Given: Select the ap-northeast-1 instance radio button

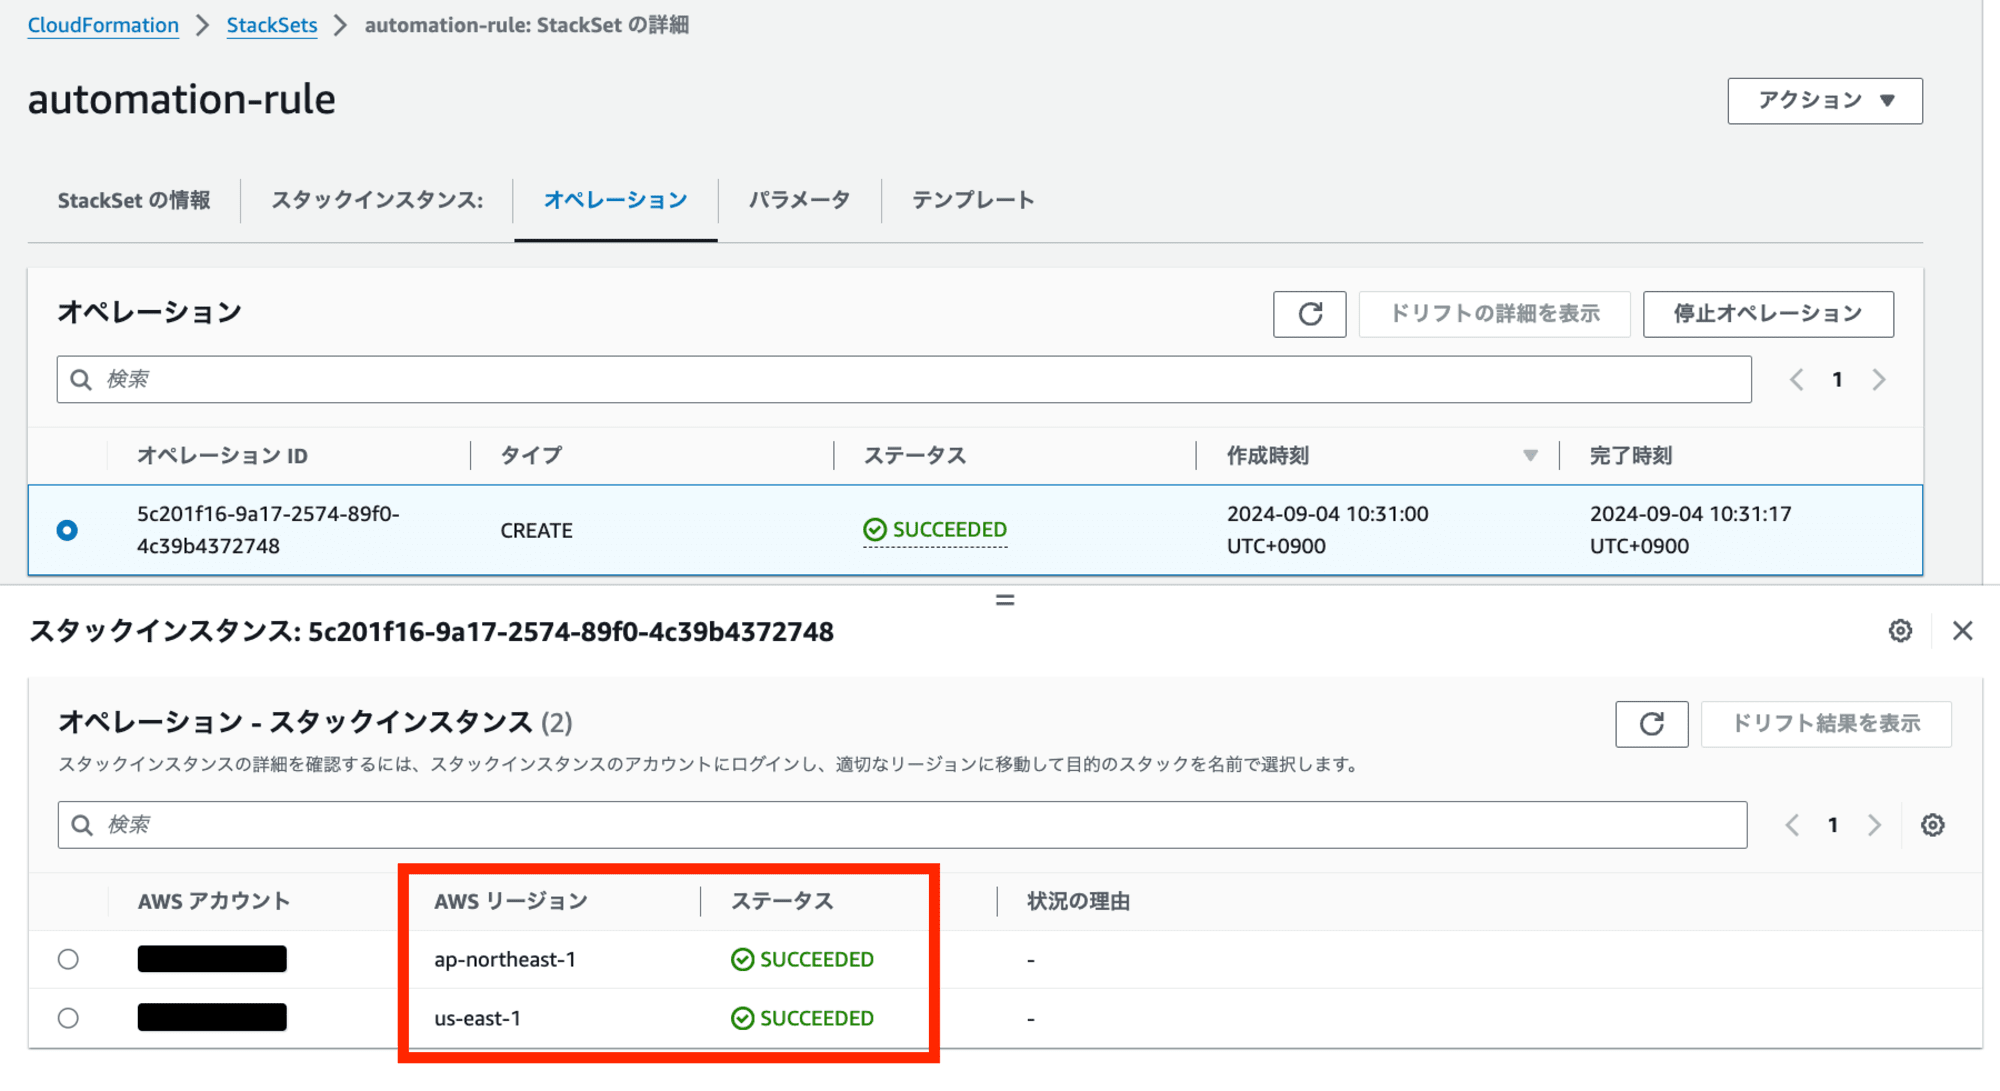Looking at the screenshot, I should click(x=68, y=960).
